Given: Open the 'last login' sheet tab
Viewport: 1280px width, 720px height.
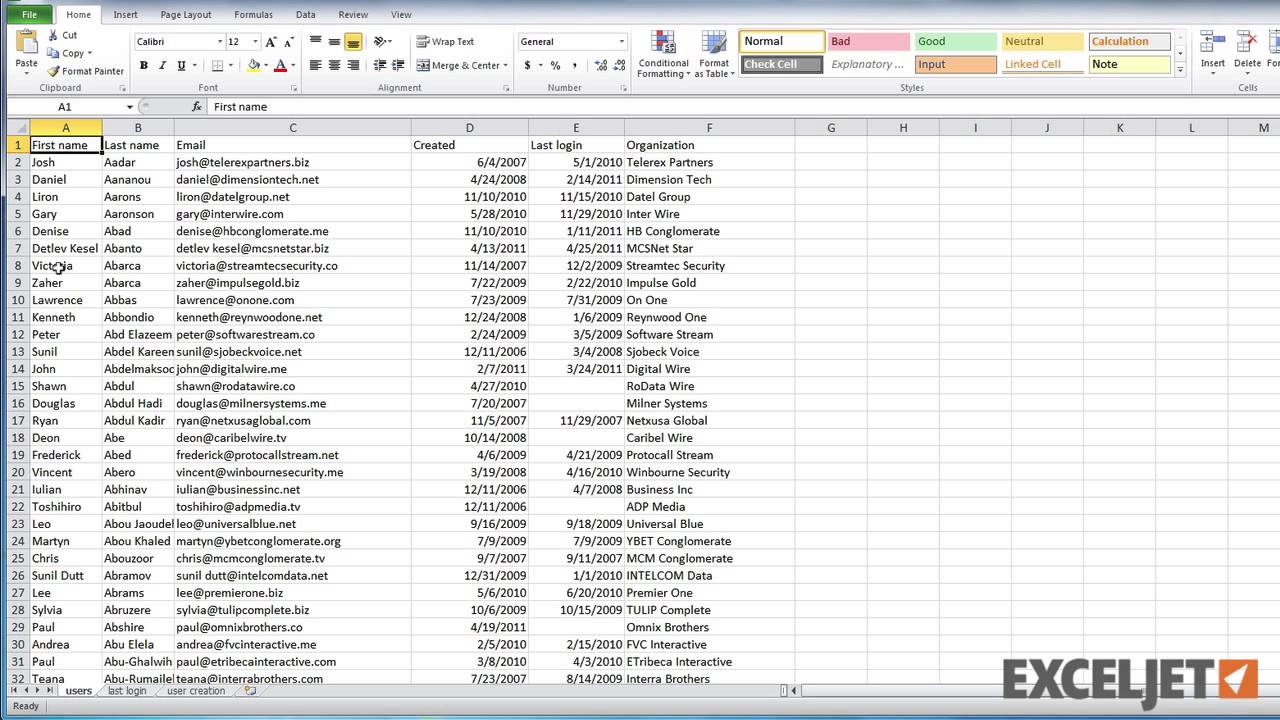Looking at the screenshot, I should 126,691.
